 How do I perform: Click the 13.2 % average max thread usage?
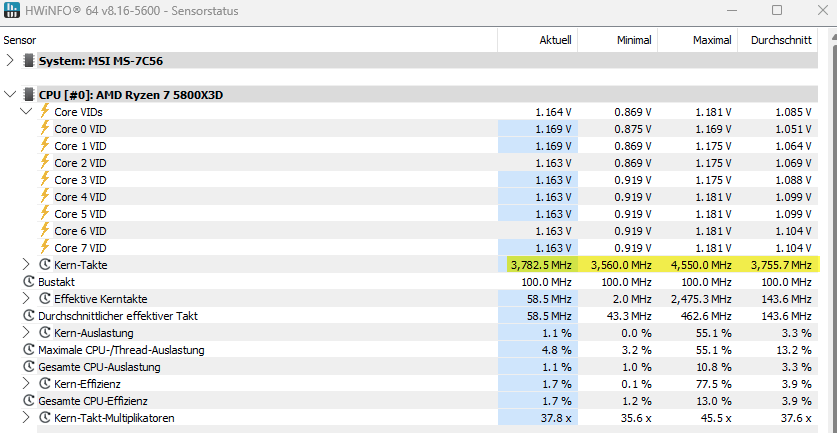[792, 350]
